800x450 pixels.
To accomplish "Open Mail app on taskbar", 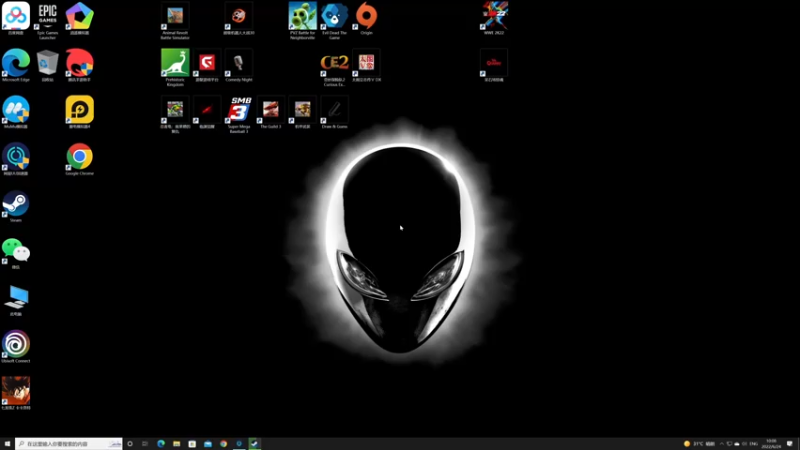I will [x=208, y=444].
